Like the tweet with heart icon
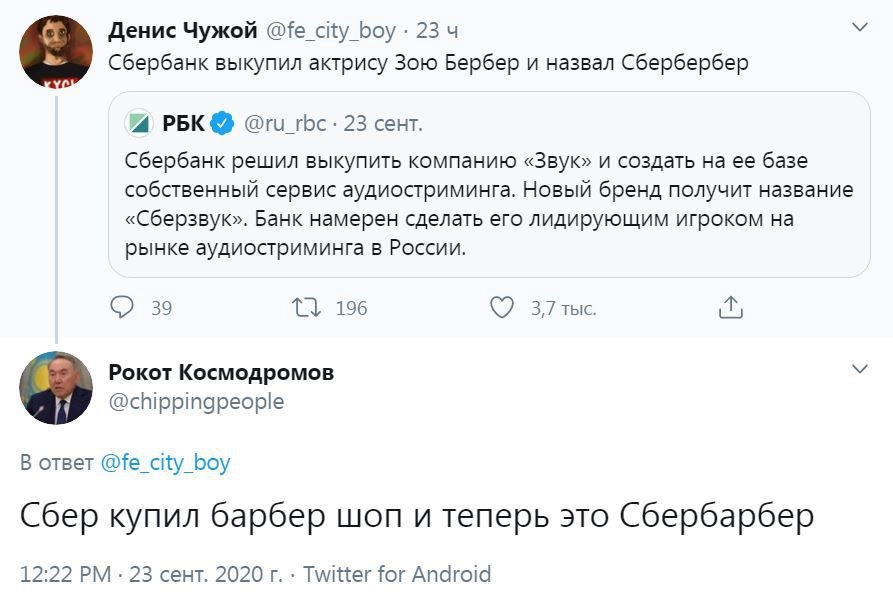The image size is (893, 602). click(x=501, y=308)
